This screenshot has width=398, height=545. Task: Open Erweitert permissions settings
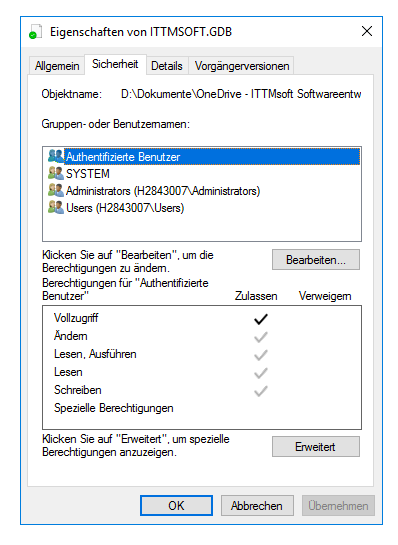316,447
